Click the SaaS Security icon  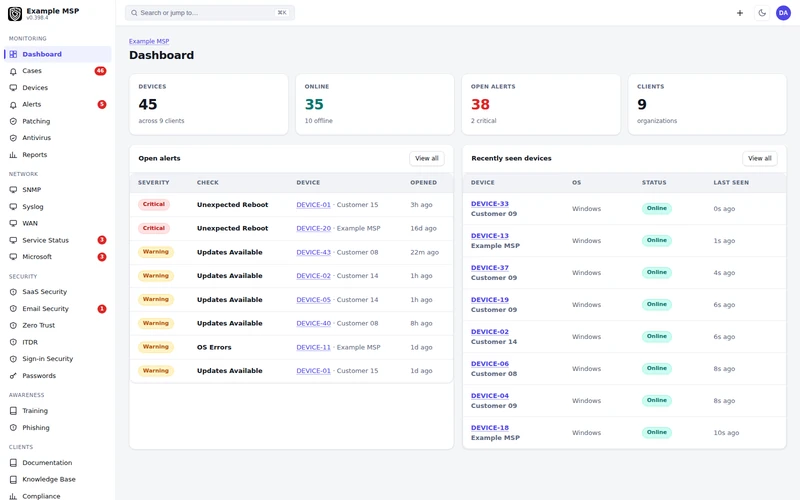pyautogui.click(x=13, y=292)
